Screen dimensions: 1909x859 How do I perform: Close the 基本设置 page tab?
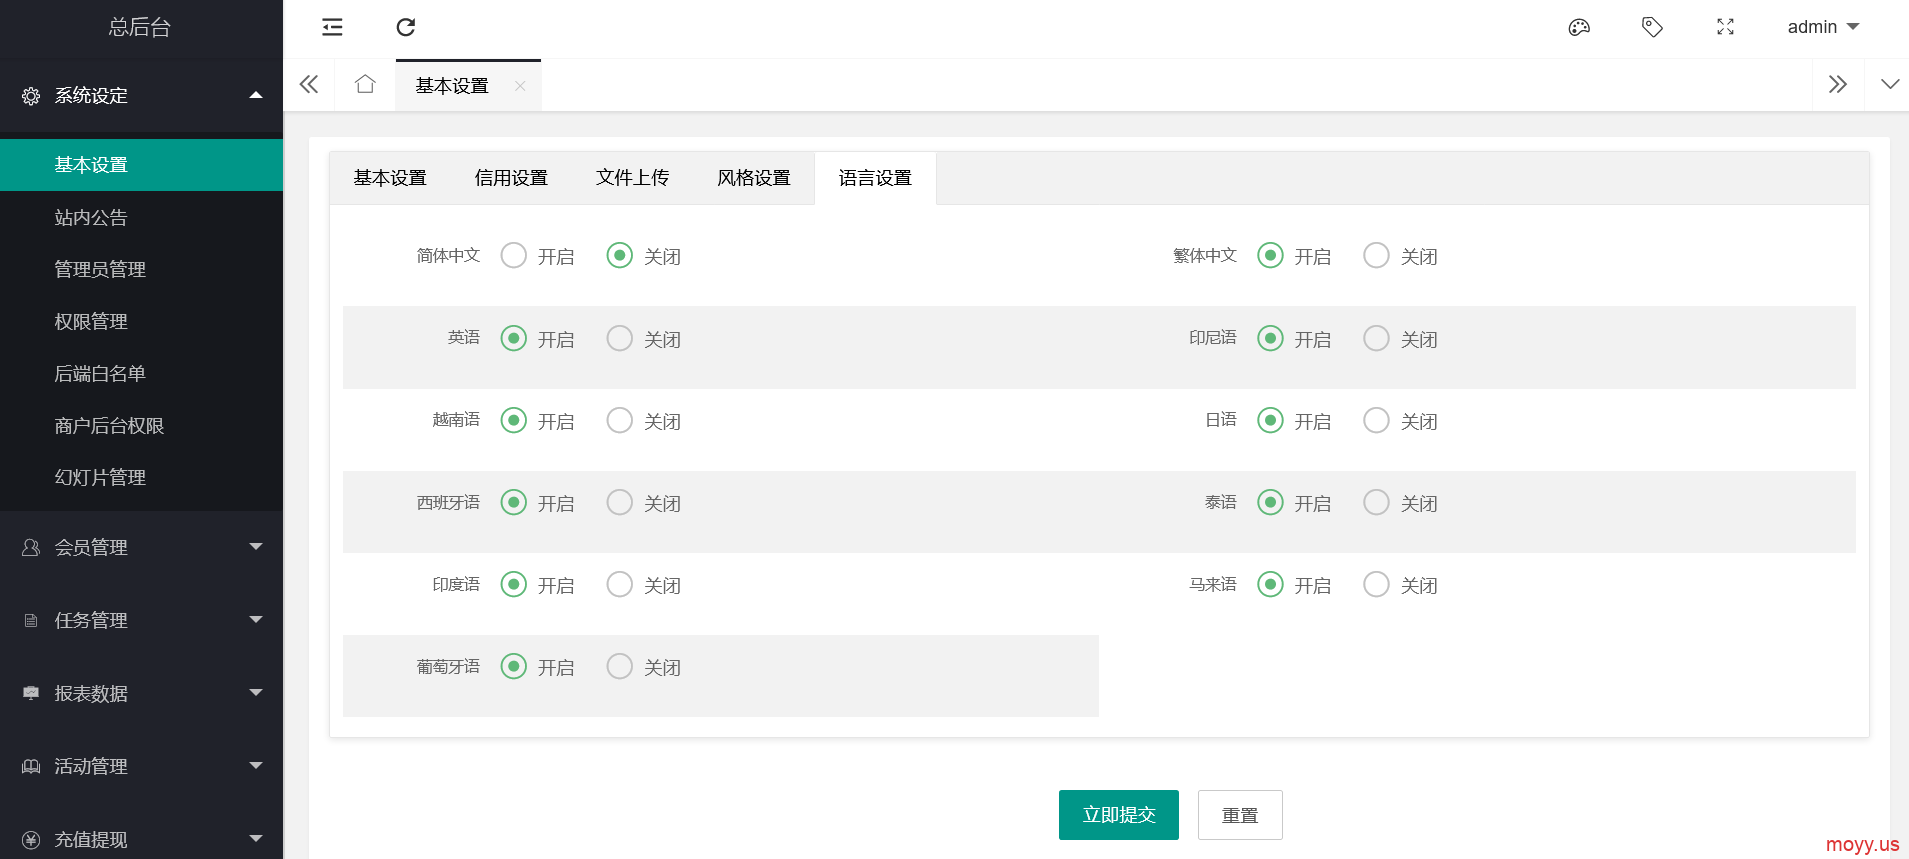click(x=520, y=86)
